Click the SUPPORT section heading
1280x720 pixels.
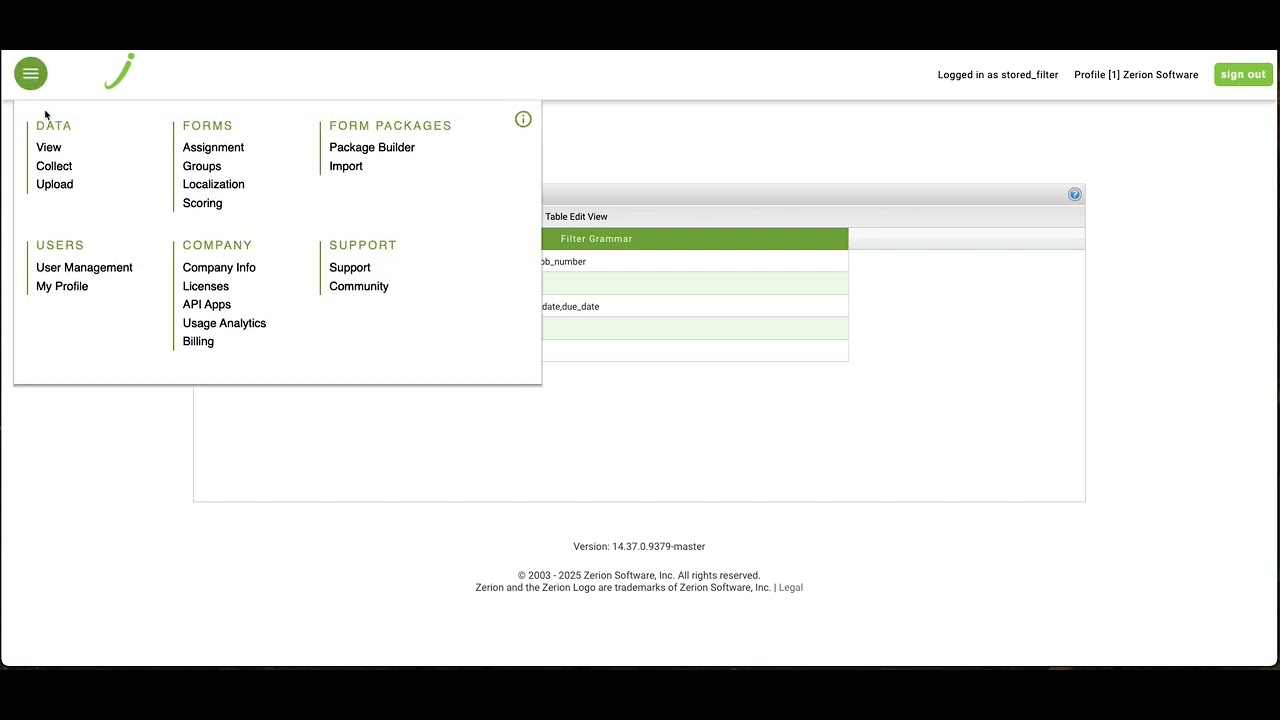[363, 245]
